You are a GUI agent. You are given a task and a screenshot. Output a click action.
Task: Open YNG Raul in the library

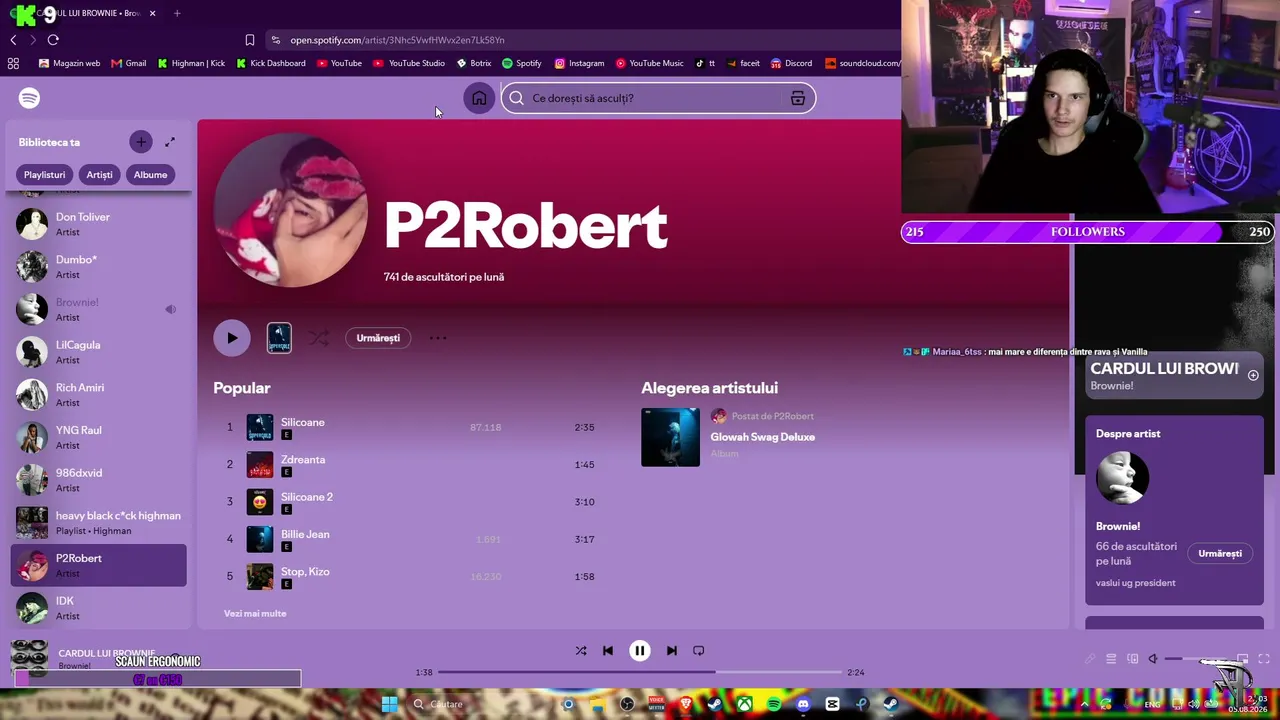coord(98,438)
